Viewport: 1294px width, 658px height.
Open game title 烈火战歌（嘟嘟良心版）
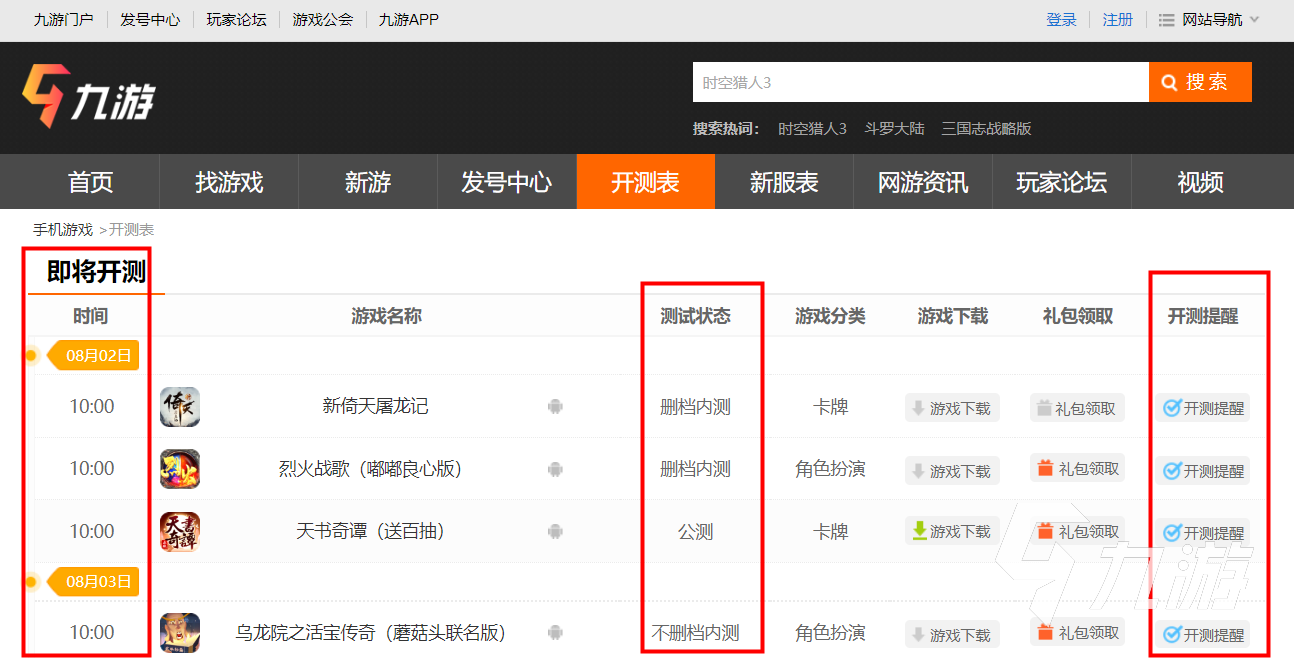click(370, 469)
